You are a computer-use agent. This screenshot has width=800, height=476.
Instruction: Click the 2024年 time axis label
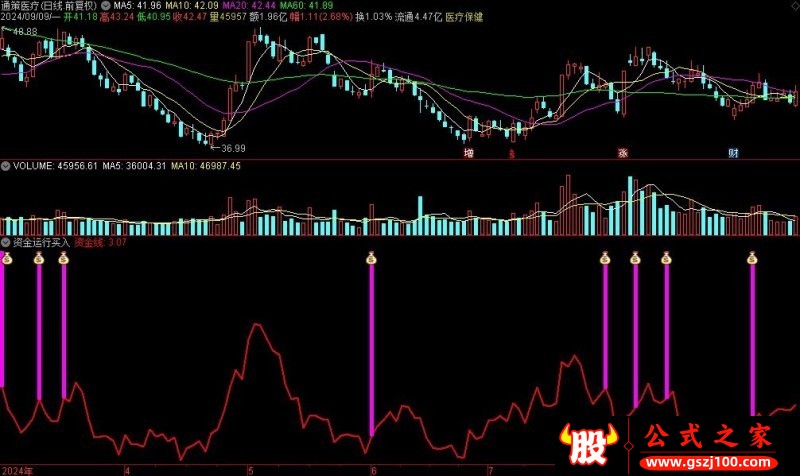click(17, 471)
